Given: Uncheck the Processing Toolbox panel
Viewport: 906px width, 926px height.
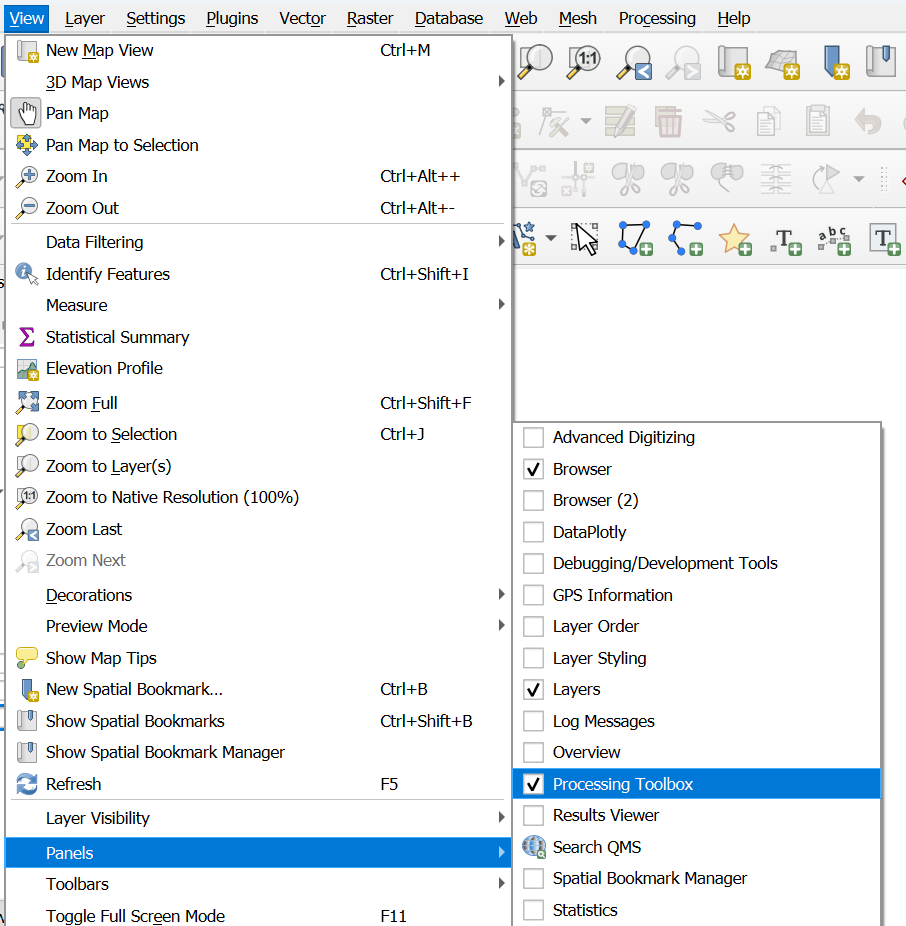Looking at the screenshot, I should 534,784.
